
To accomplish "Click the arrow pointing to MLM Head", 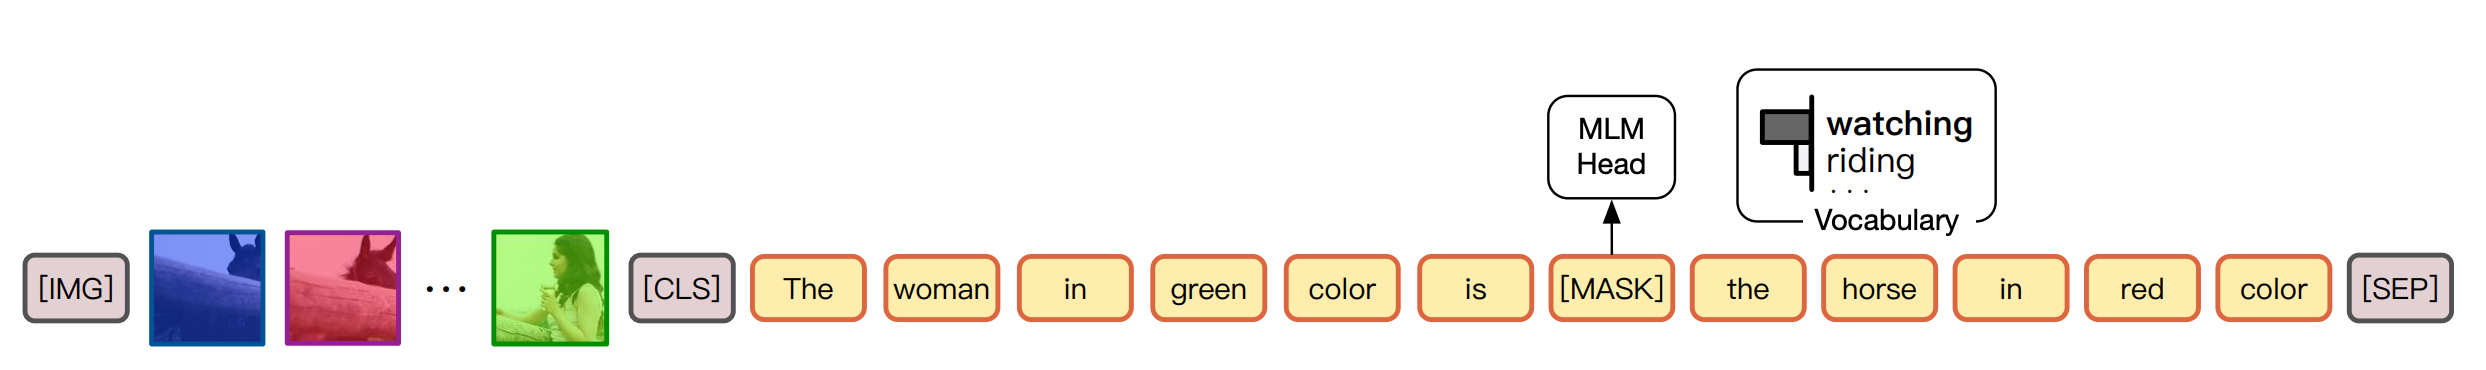I will tap(1612, 227).
